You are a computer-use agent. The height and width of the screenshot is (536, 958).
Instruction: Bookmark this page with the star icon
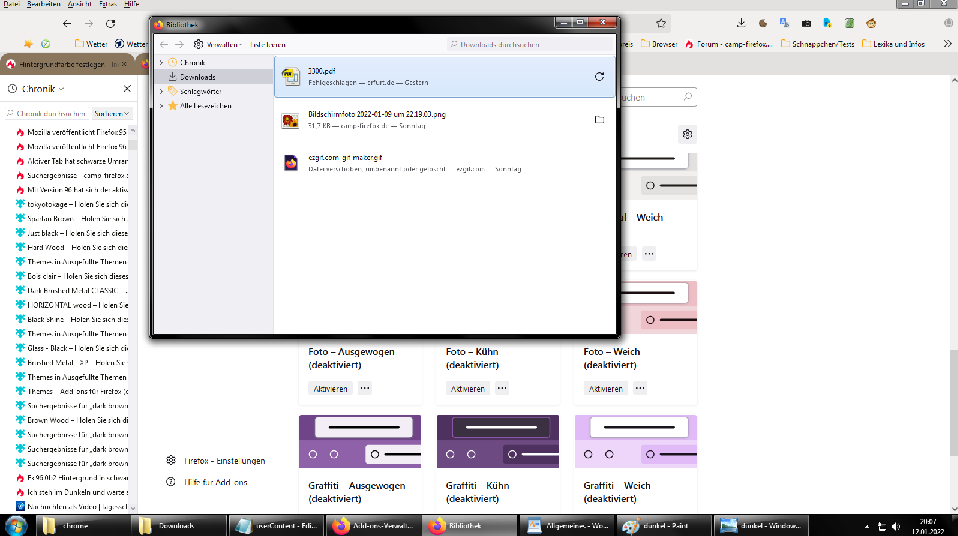click(x=661, y=23)
